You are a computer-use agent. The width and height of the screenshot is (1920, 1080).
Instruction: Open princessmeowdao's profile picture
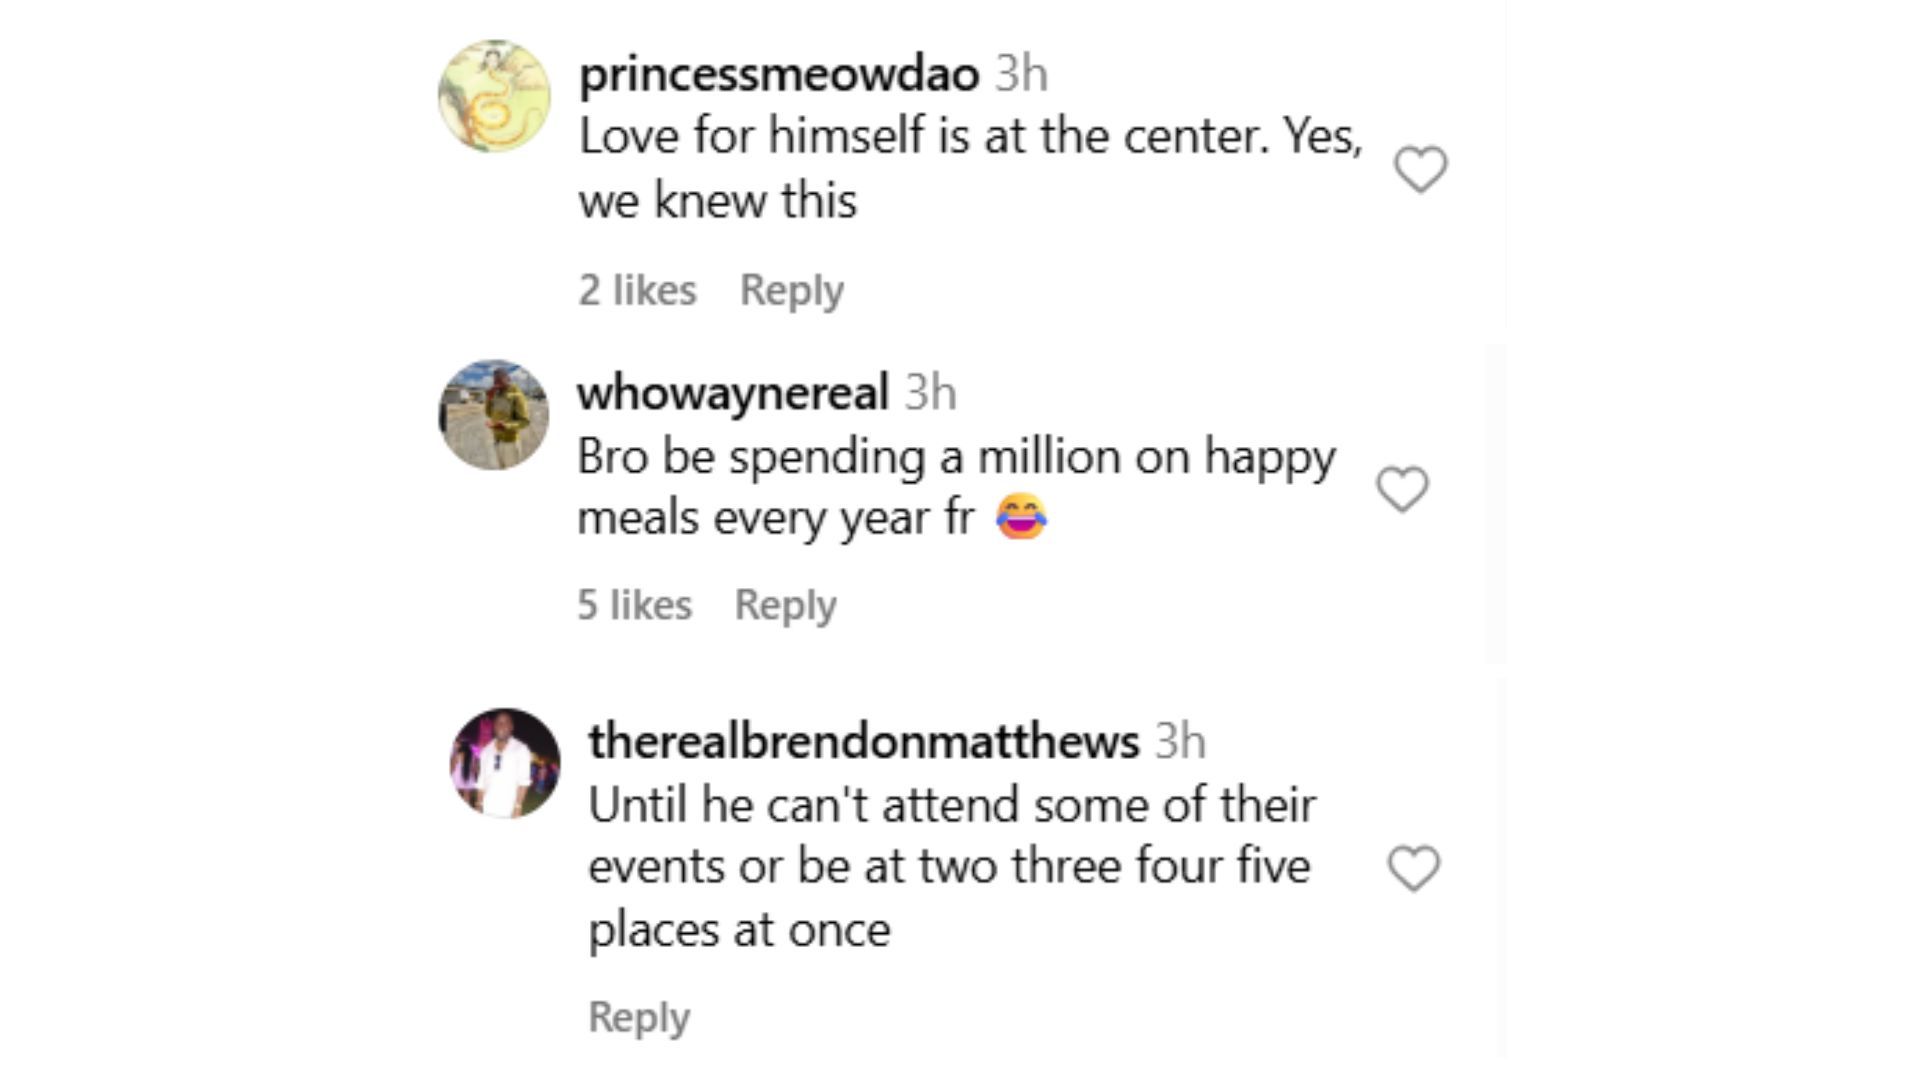click(x=494, y=96)
